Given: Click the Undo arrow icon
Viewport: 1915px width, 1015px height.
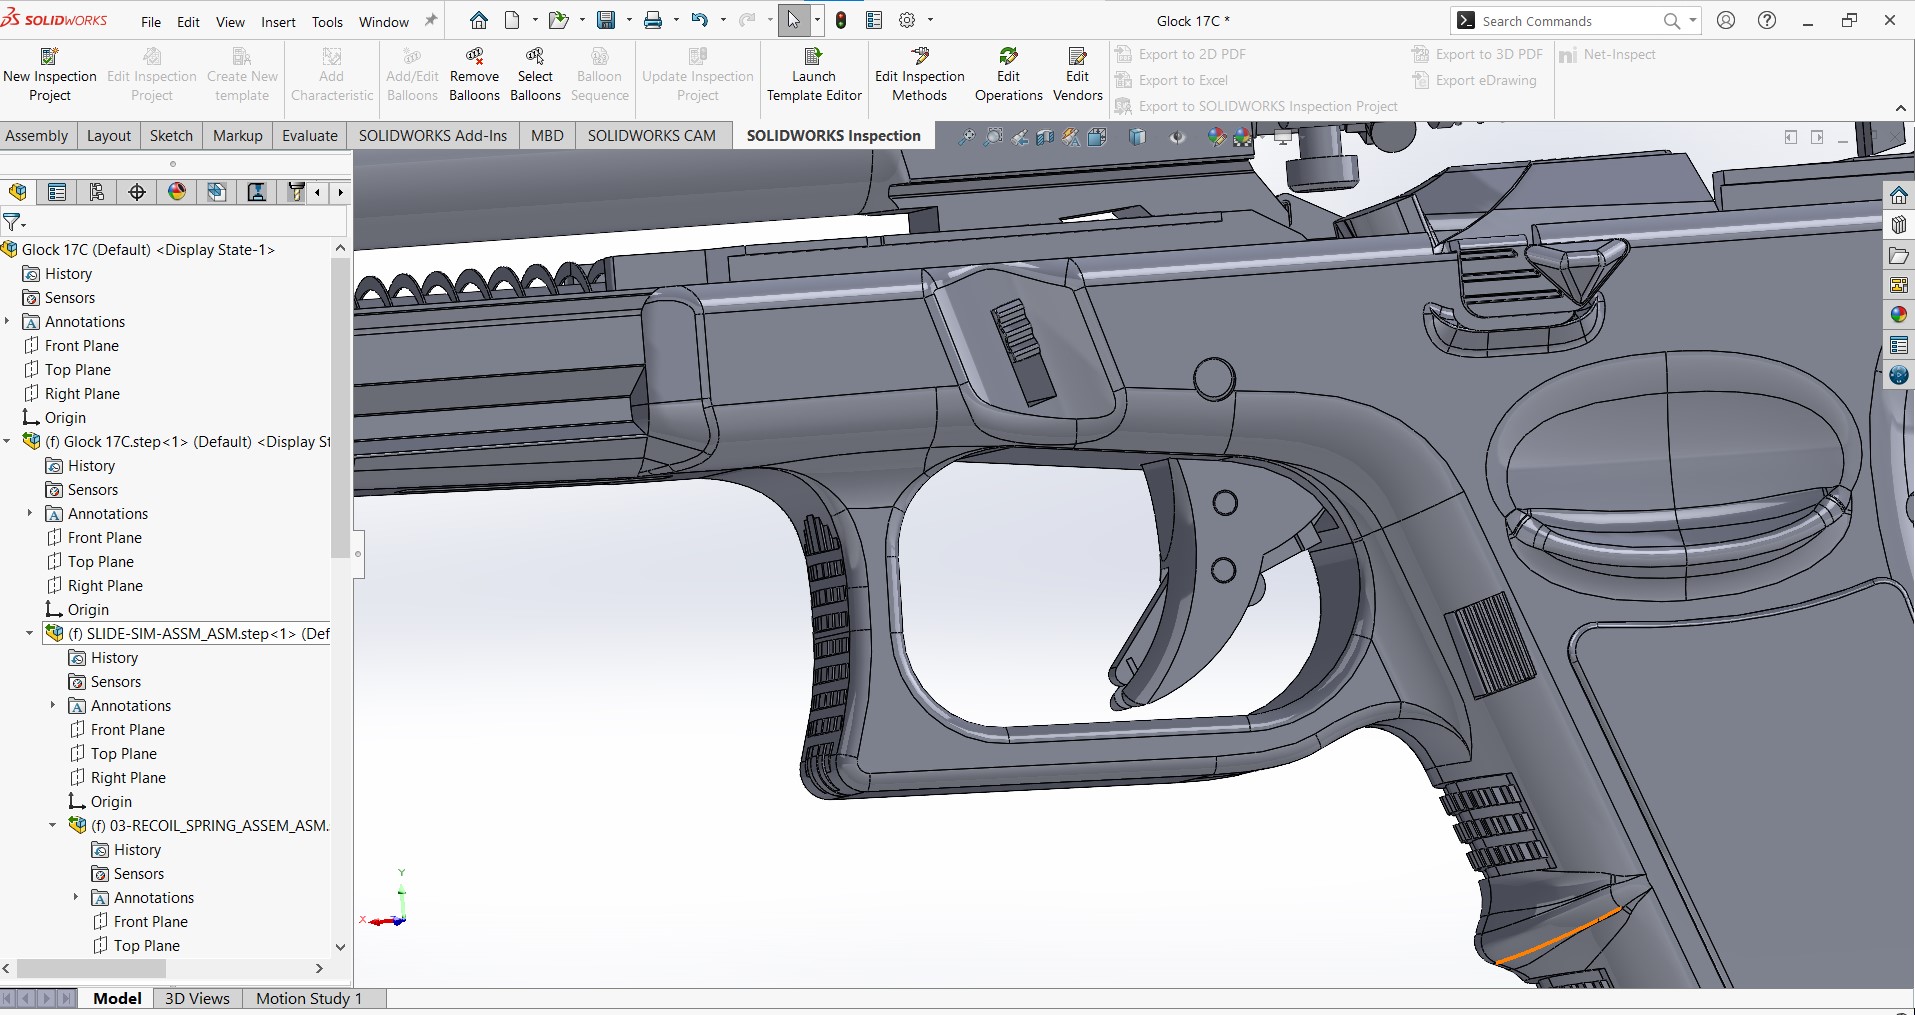Looking at the screenshot, I should point(700,20).
